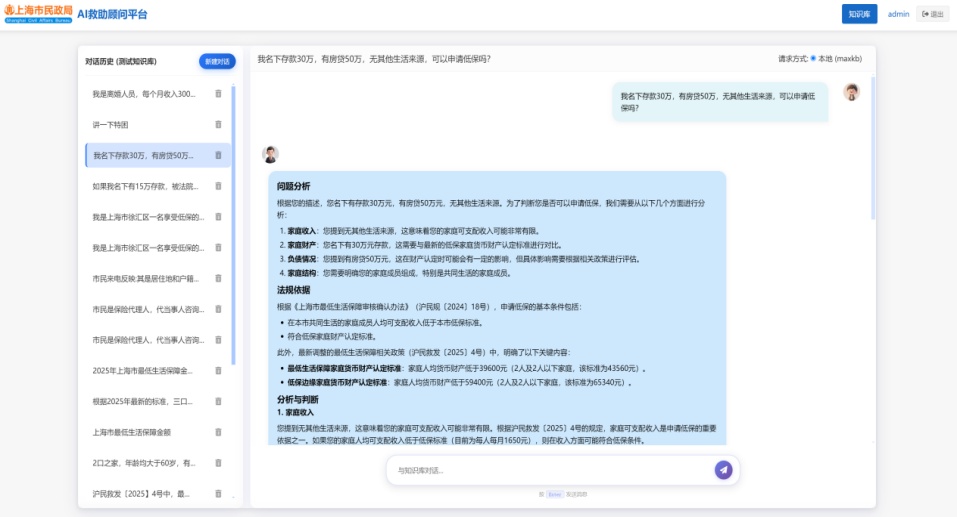This screenshot has height=517, width=957.
Task: Delete the selected '我名下存款30万' conversation
Action: coord(218,155)
